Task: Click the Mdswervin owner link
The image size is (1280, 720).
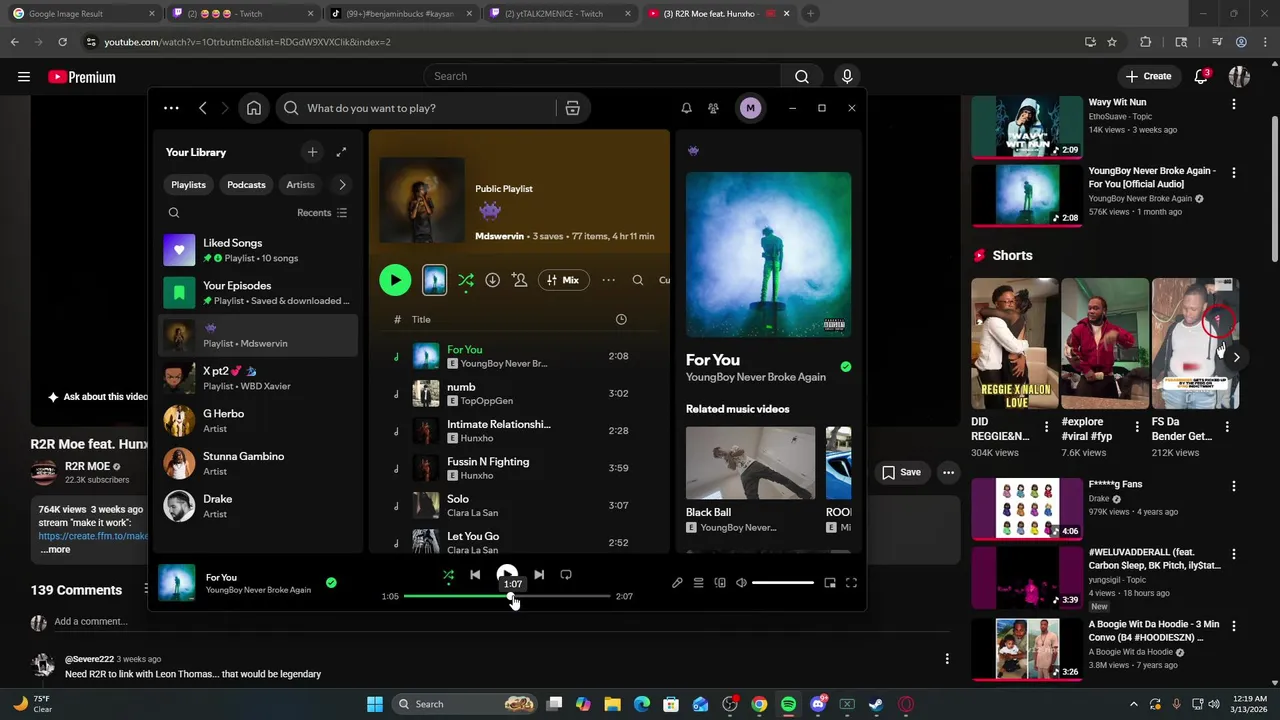Action: click(499, 236)
